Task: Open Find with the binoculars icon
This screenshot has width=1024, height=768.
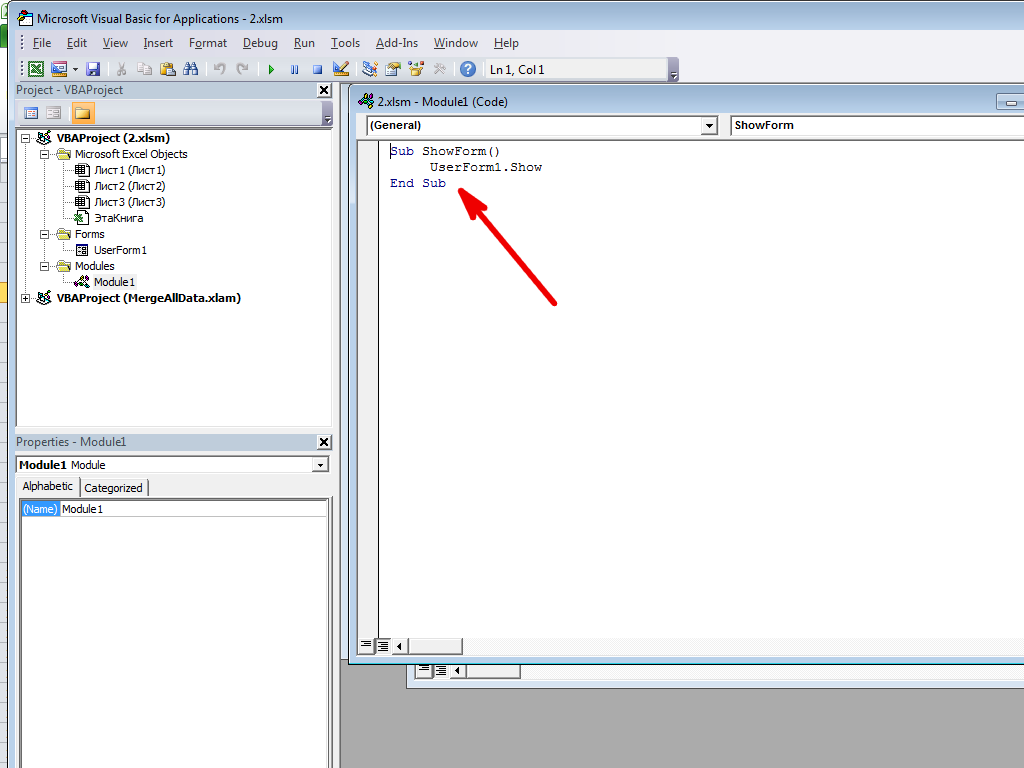Action: coord(191,69)
